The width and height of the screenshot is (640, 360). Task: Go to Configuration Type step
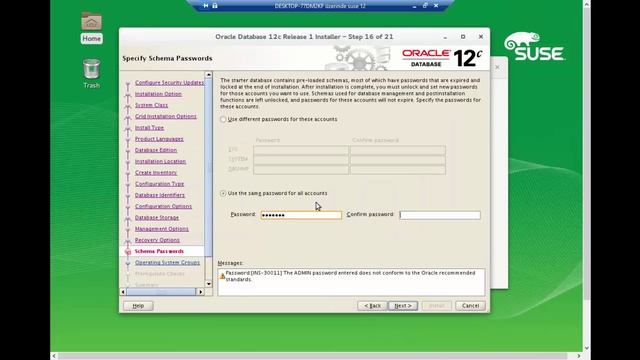160,184
